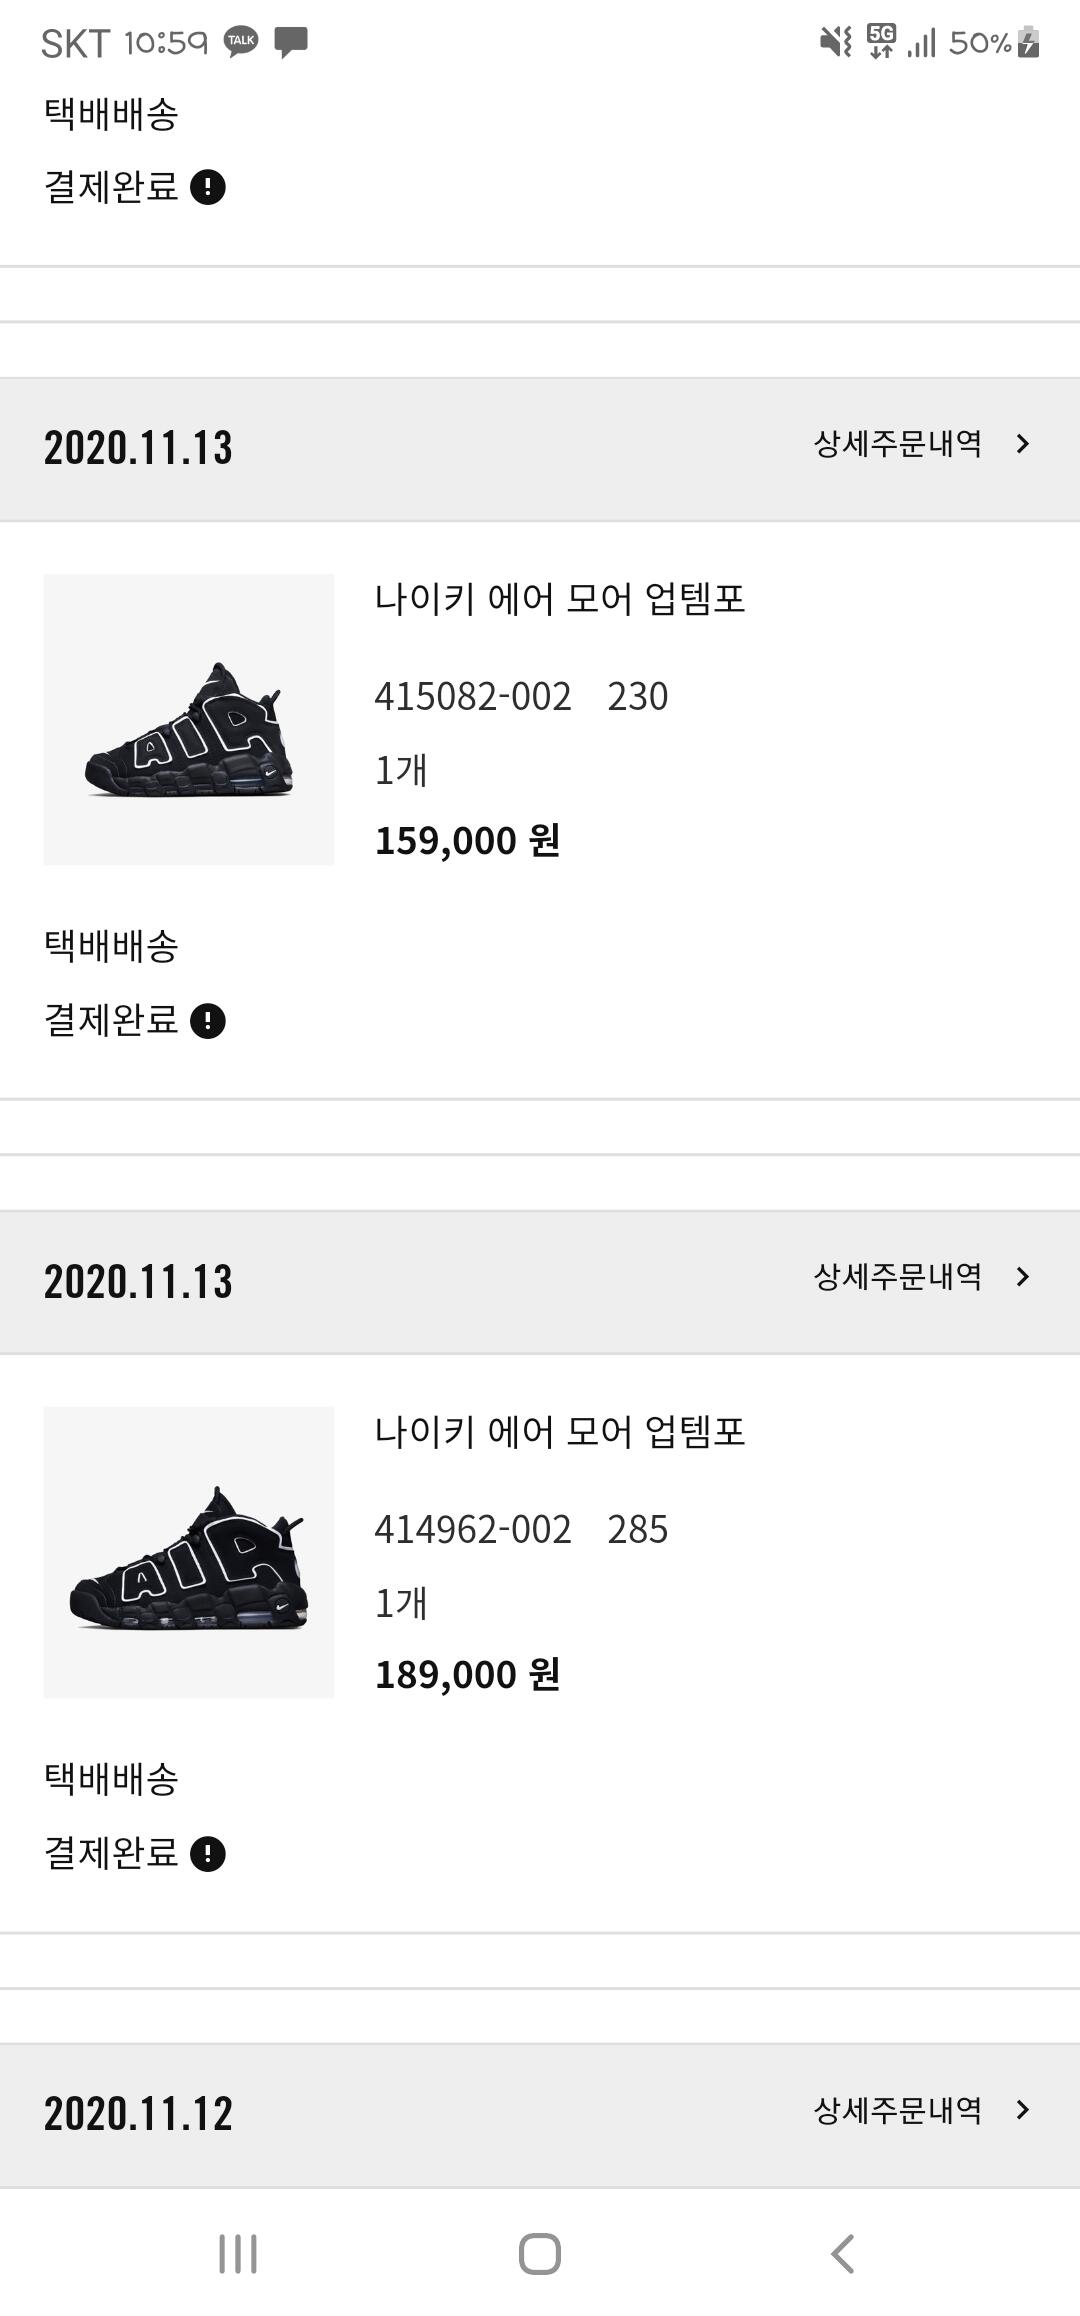Tap info icon for the 189,000 원 order status
The image size is (1080, 2316).
[x=208, y=1854]
